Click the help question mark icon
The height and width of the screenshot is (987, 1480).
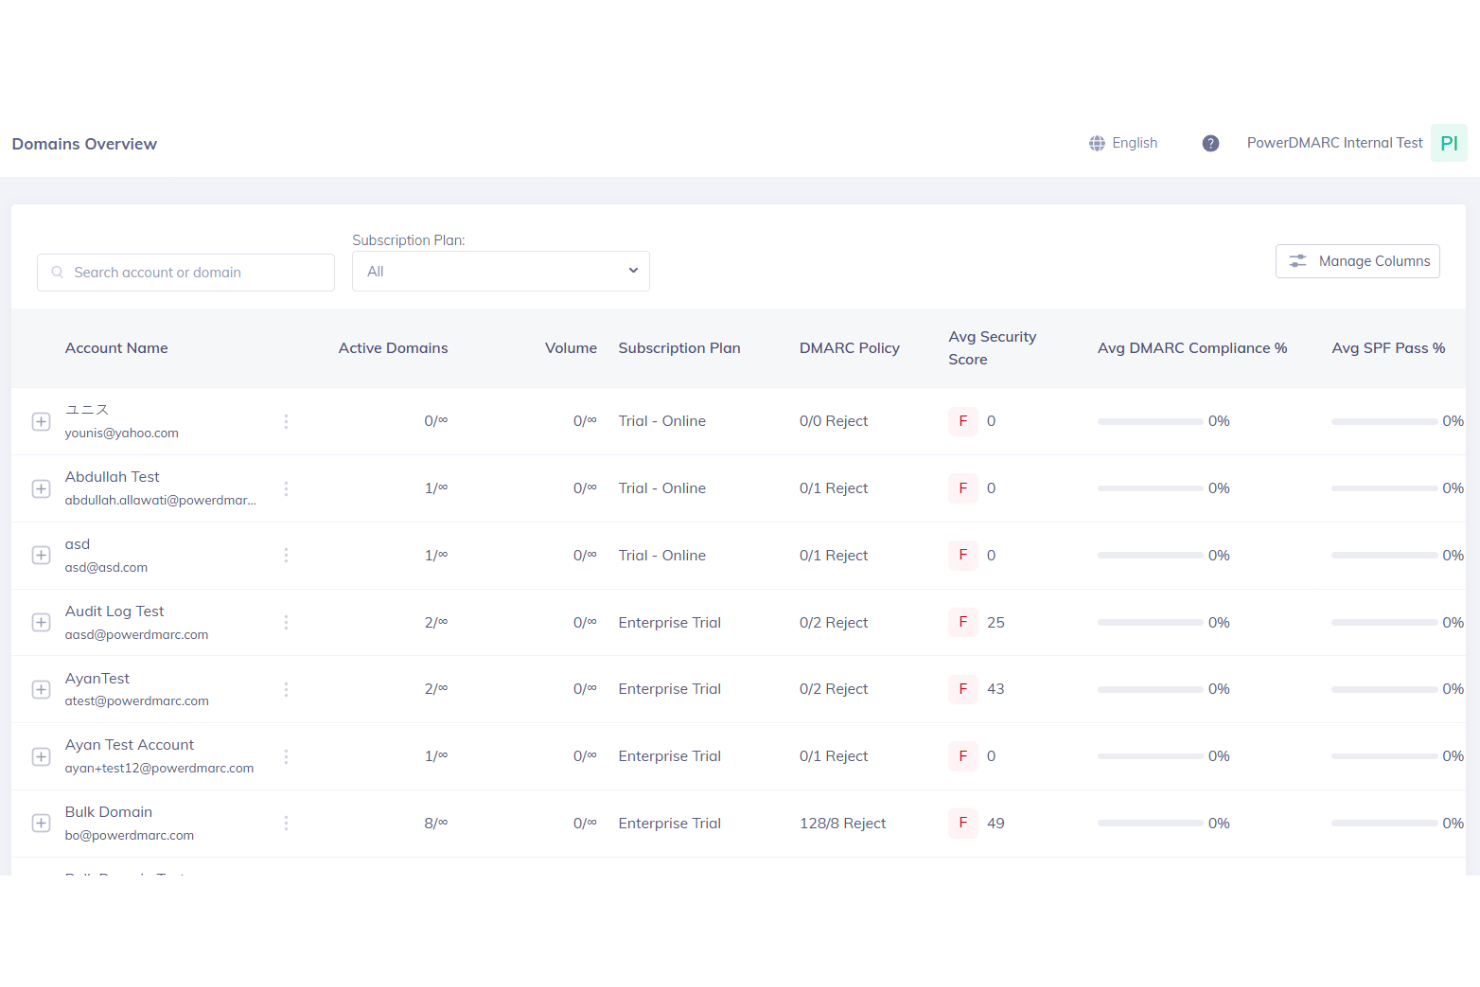pyautogui.click(x=1210, y=143)
